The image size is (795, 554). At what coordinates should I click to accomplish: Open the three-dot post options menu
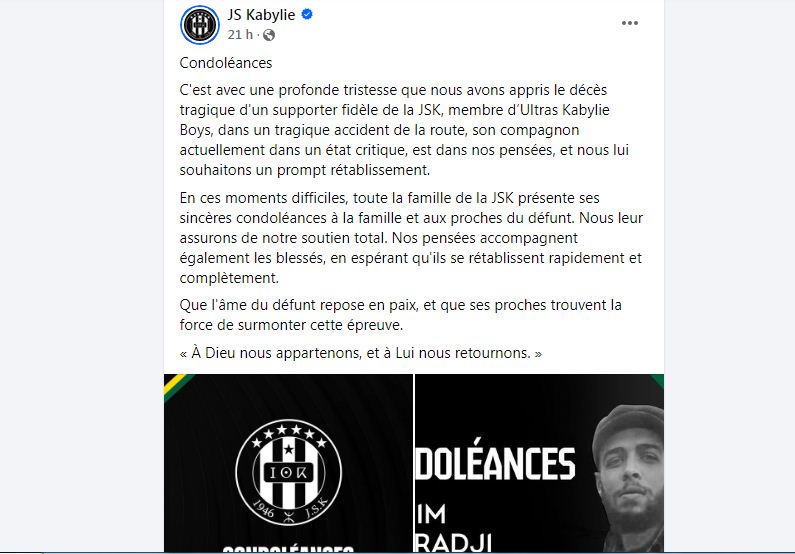630,23
